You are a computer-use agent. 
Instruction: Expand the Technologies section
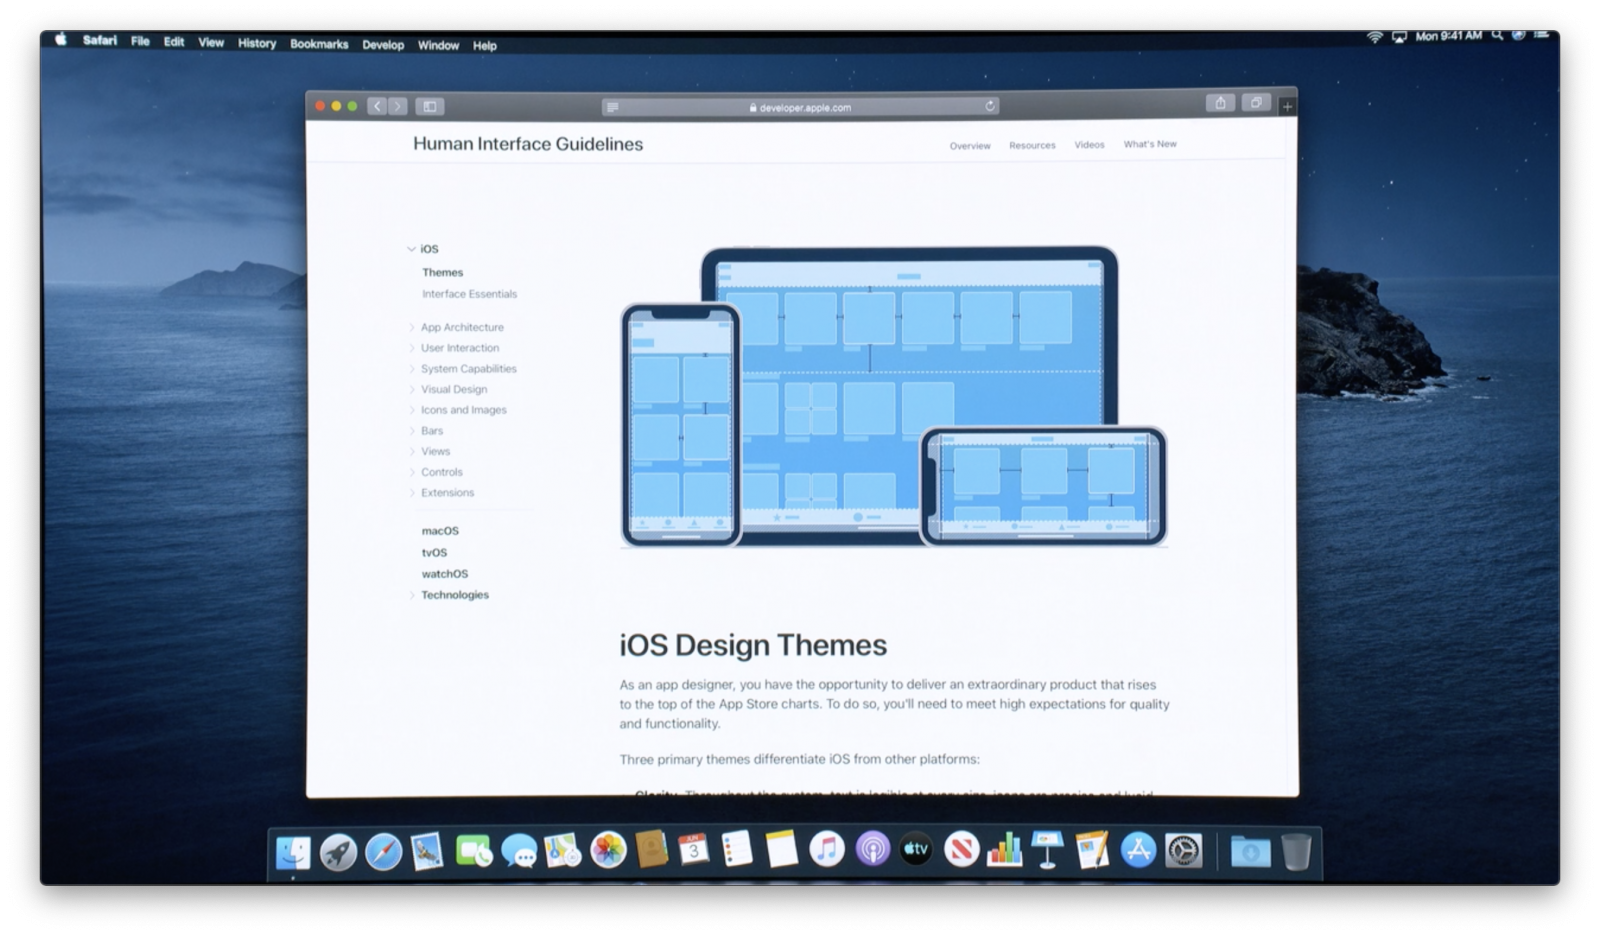[x=411, y=595]
